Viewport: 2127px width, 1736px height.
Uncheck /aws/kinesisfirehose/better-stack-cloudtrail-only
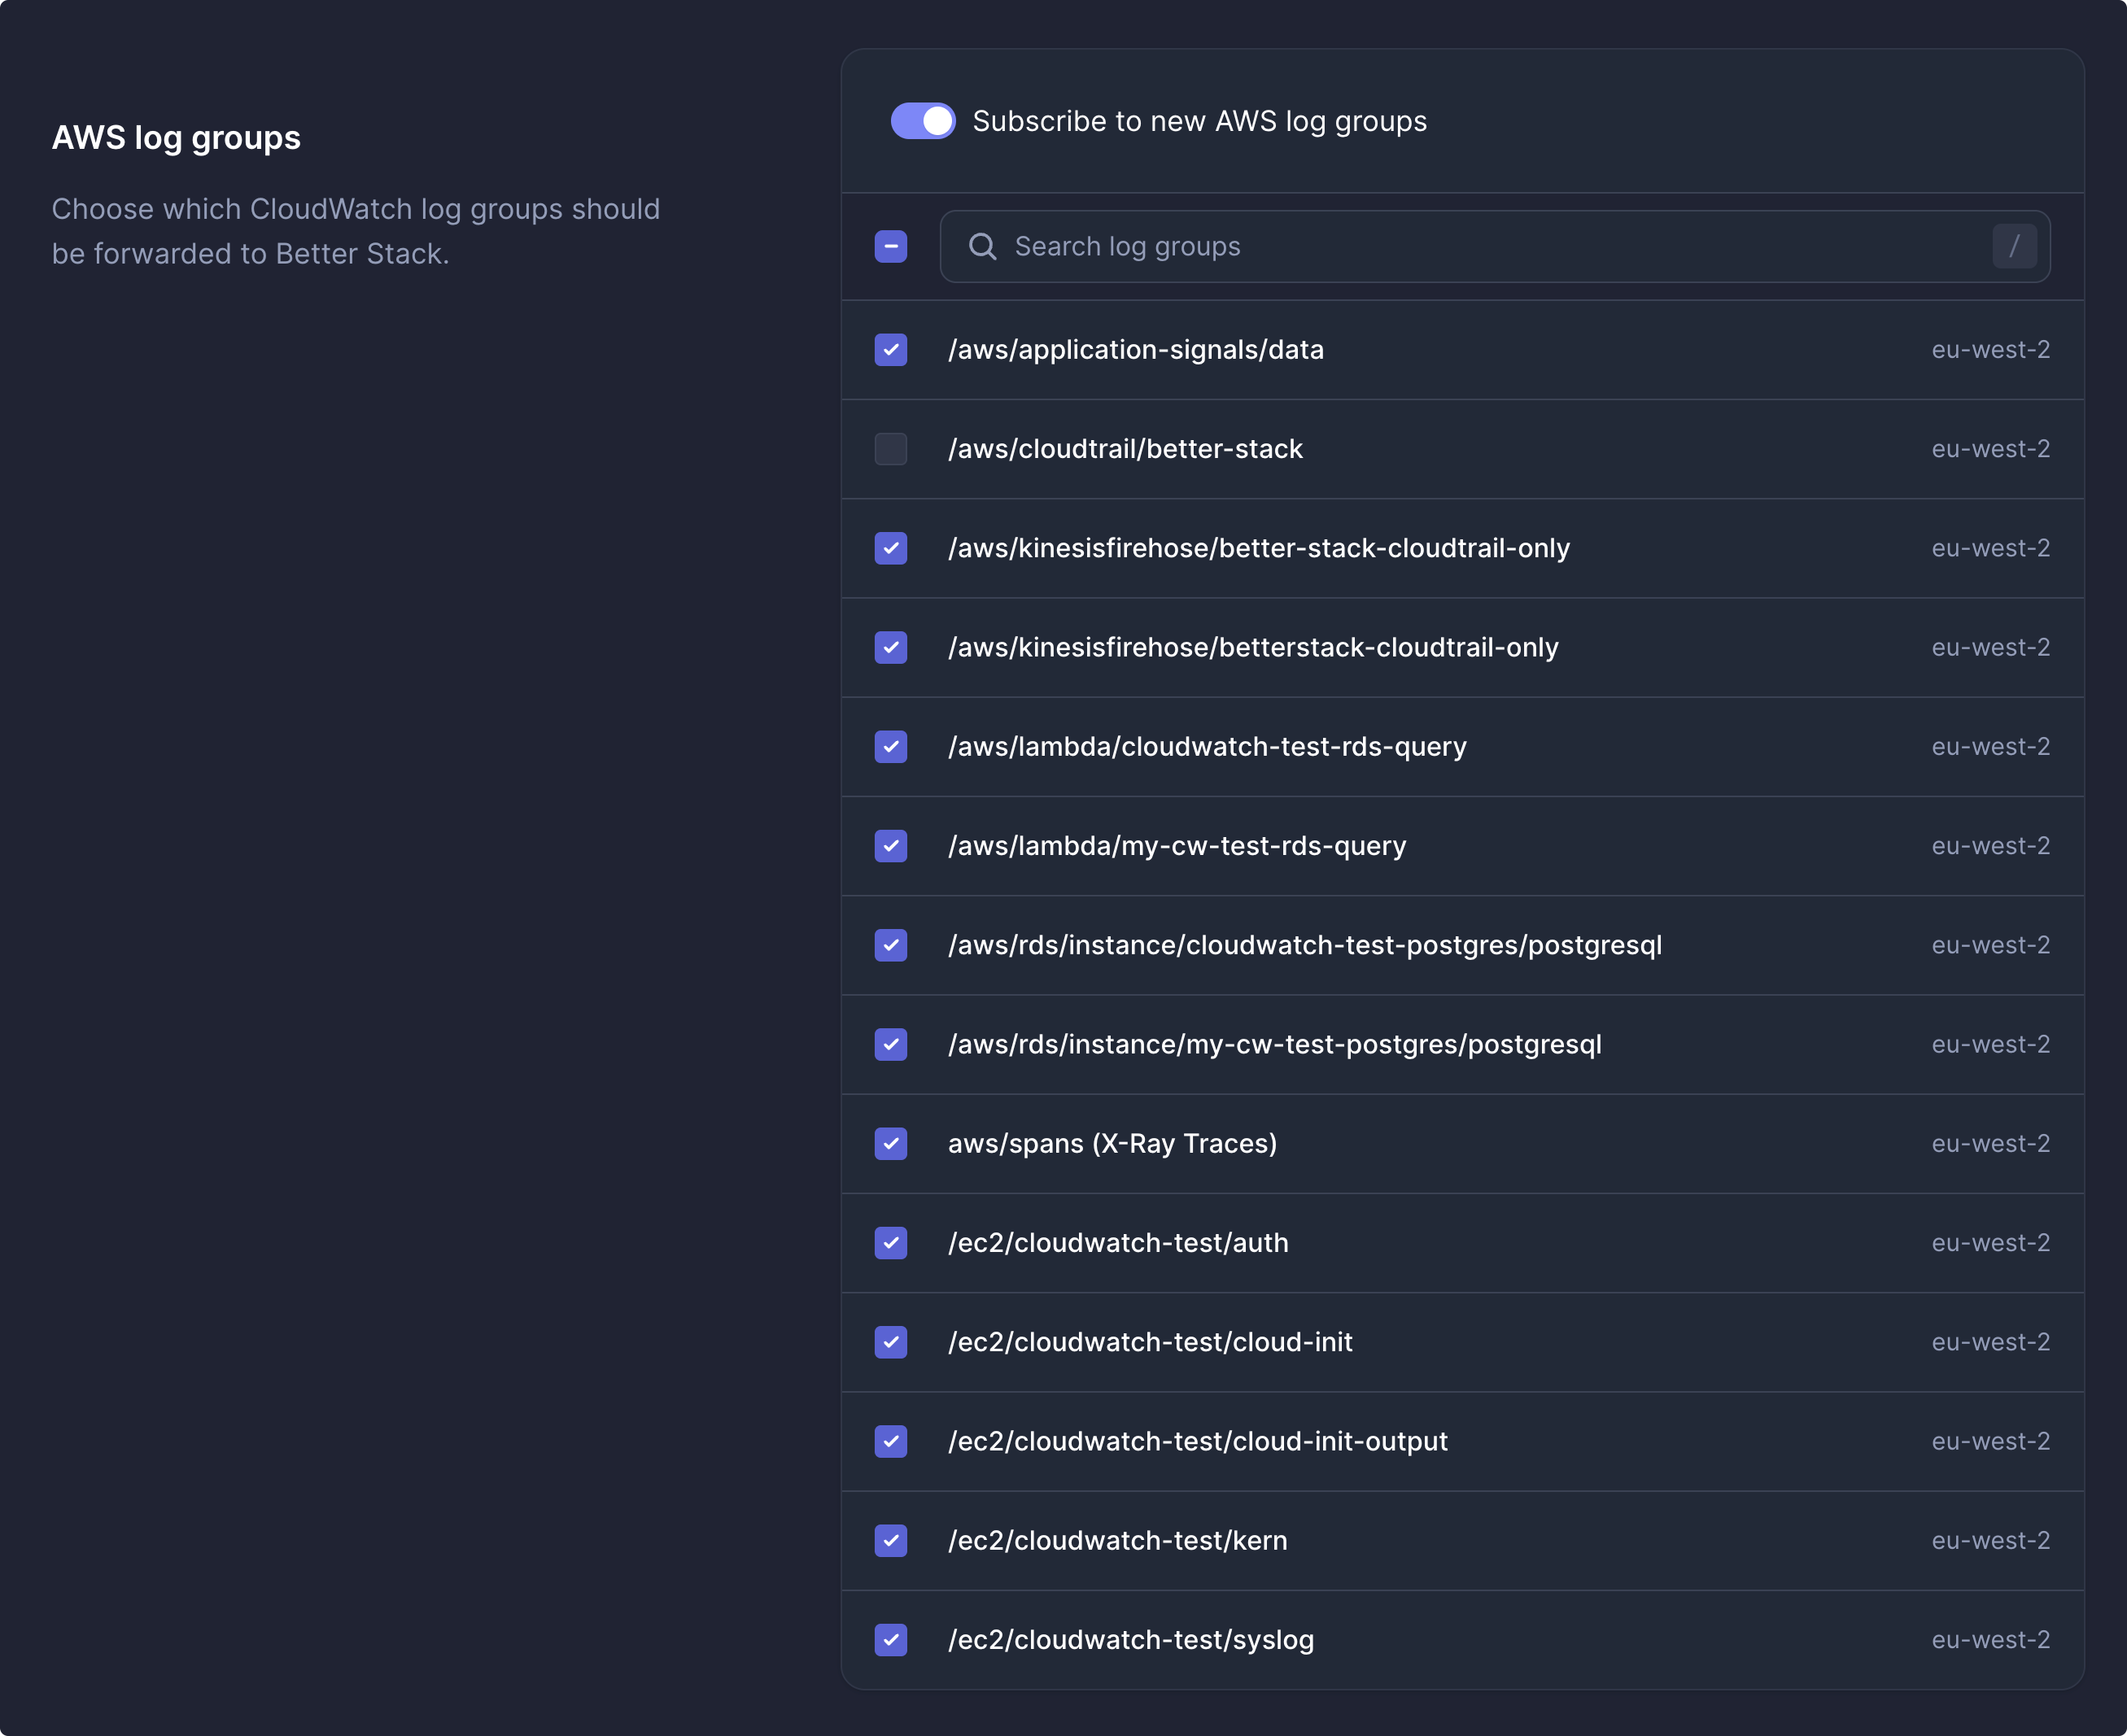(890, 548)
